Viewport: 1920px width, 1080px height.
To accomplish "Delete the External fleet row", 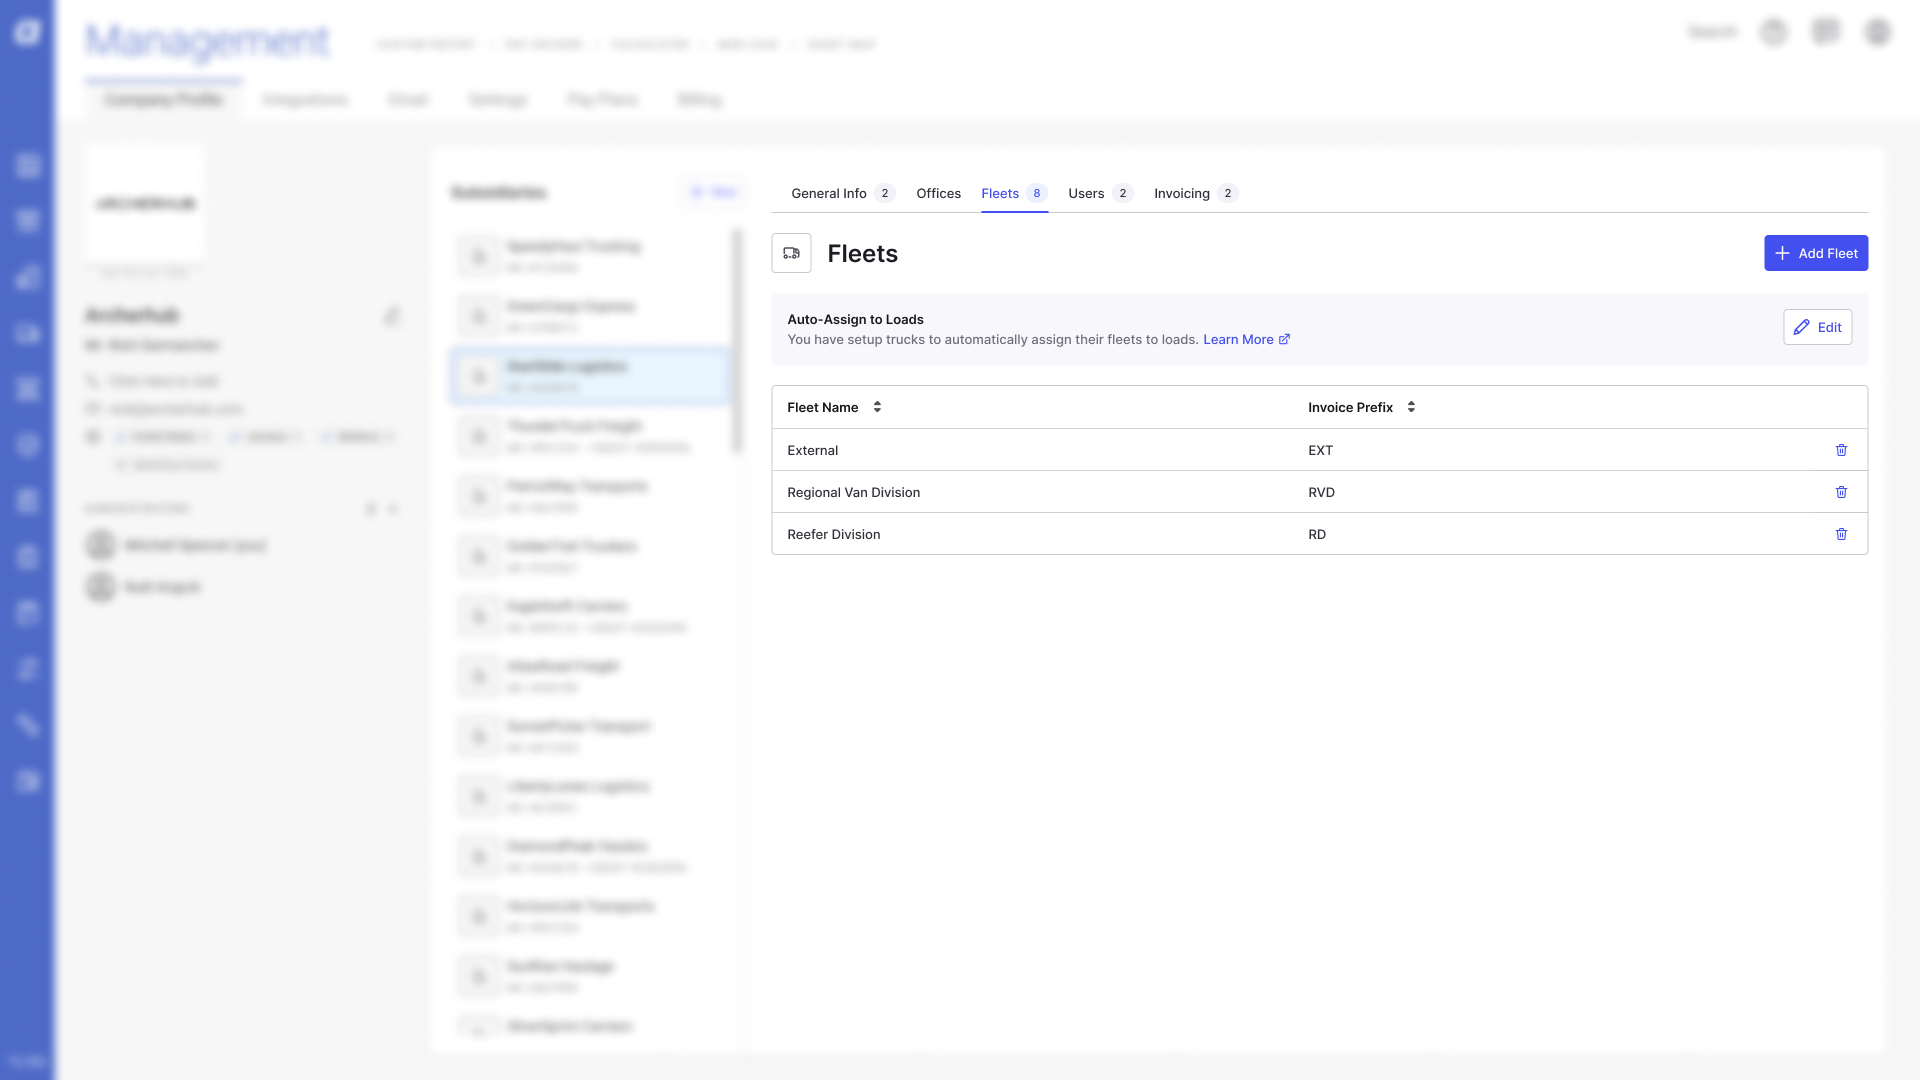I will [1841, 450].
